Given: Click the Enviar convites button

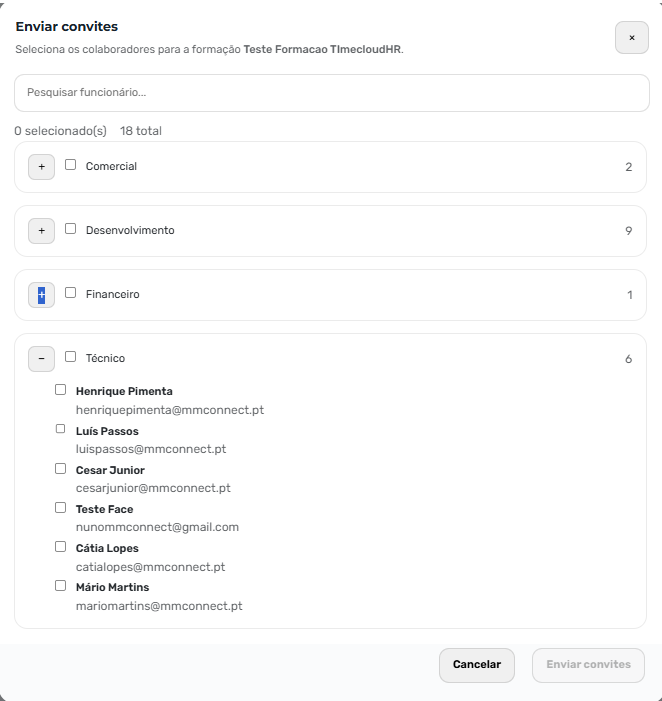Looking at the screenshot, I should pos(588,665).
